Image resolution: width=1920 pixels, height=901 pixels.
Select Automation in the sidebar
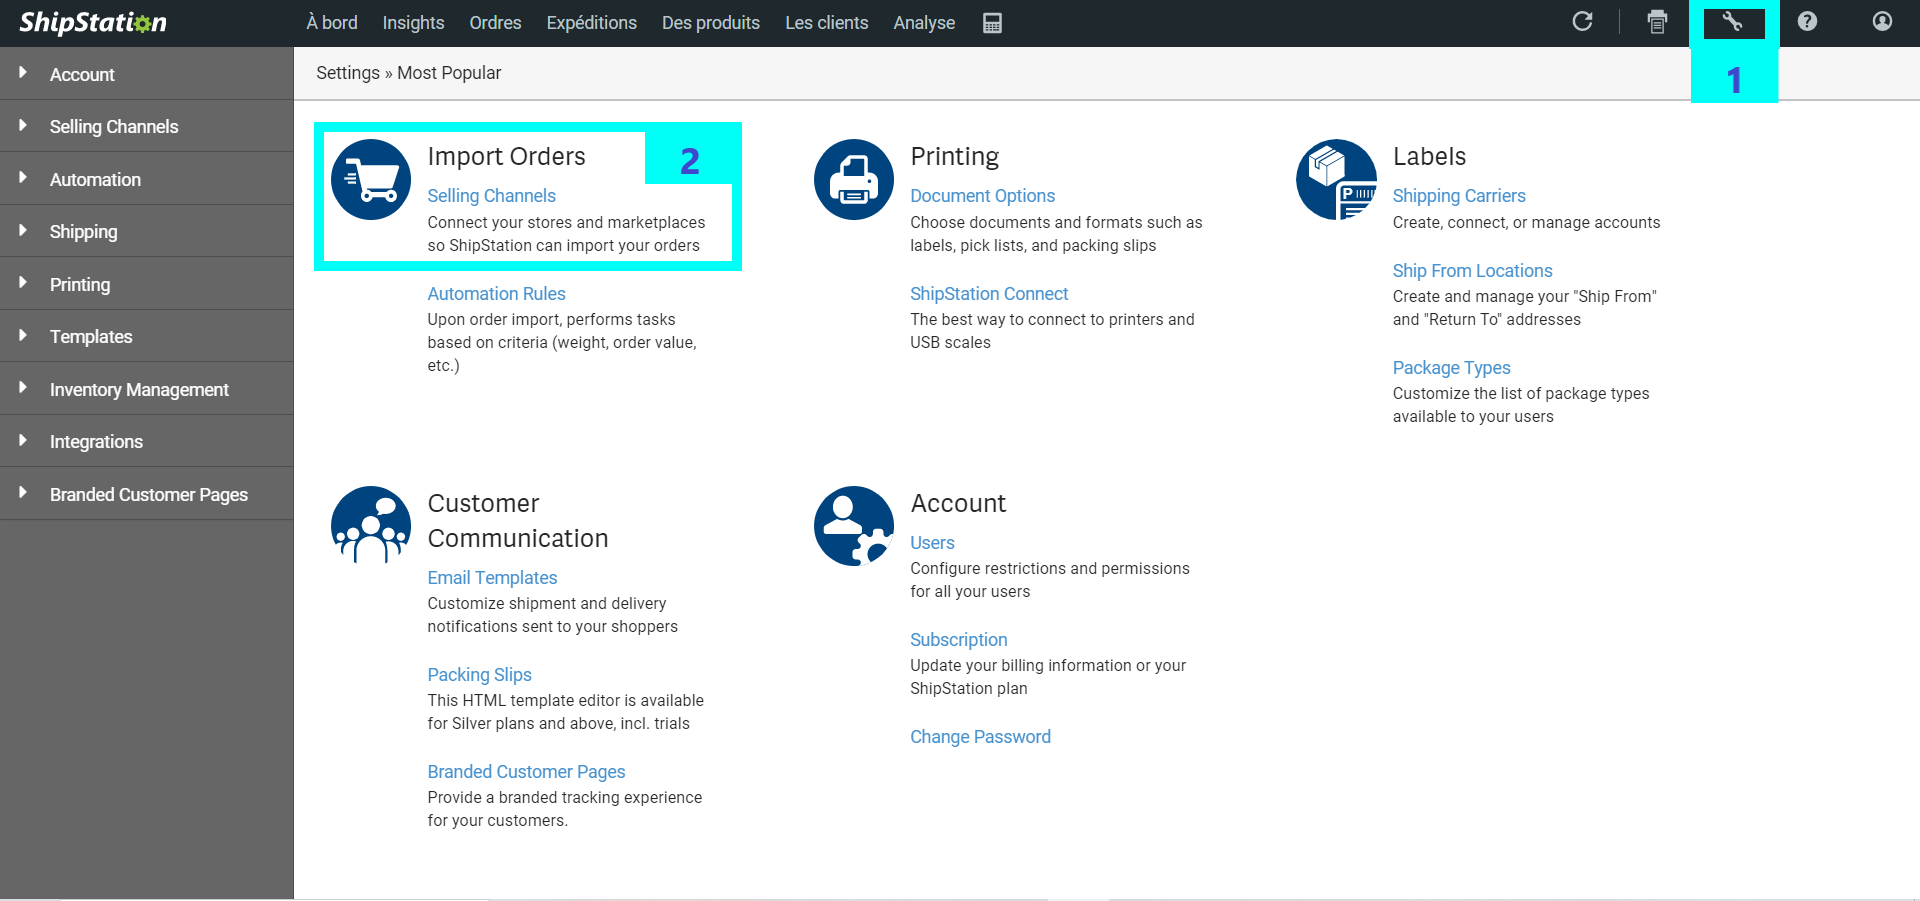tap(146, 179)
